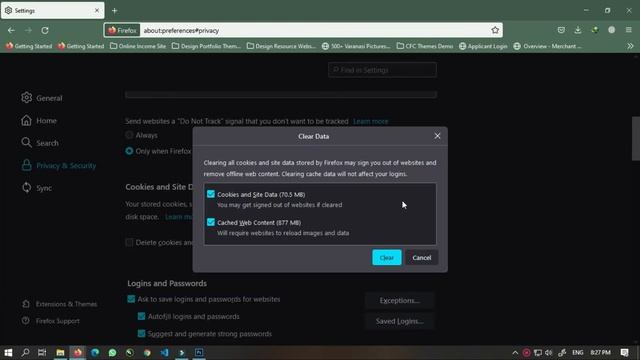This screenshot has width=640, height=360.
Task: Reload the current page
Action: coord(45,30)
